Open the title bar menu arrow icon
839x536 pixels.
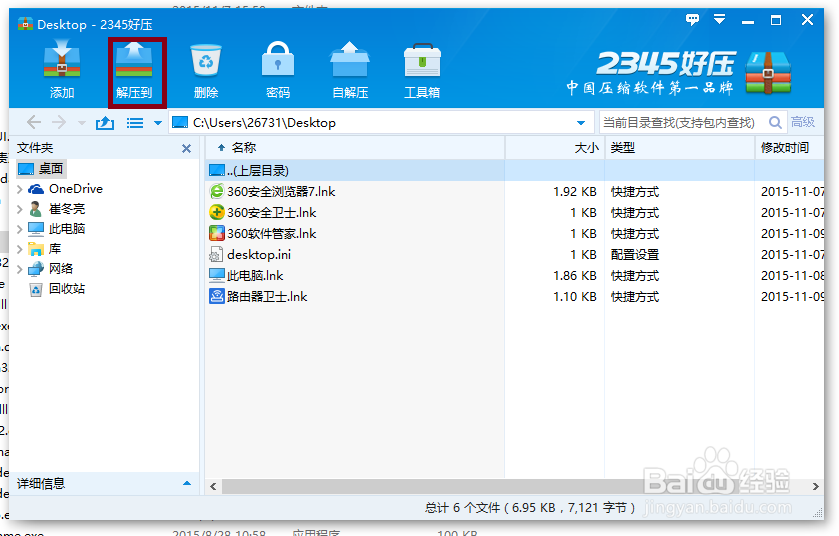point(720,20)
